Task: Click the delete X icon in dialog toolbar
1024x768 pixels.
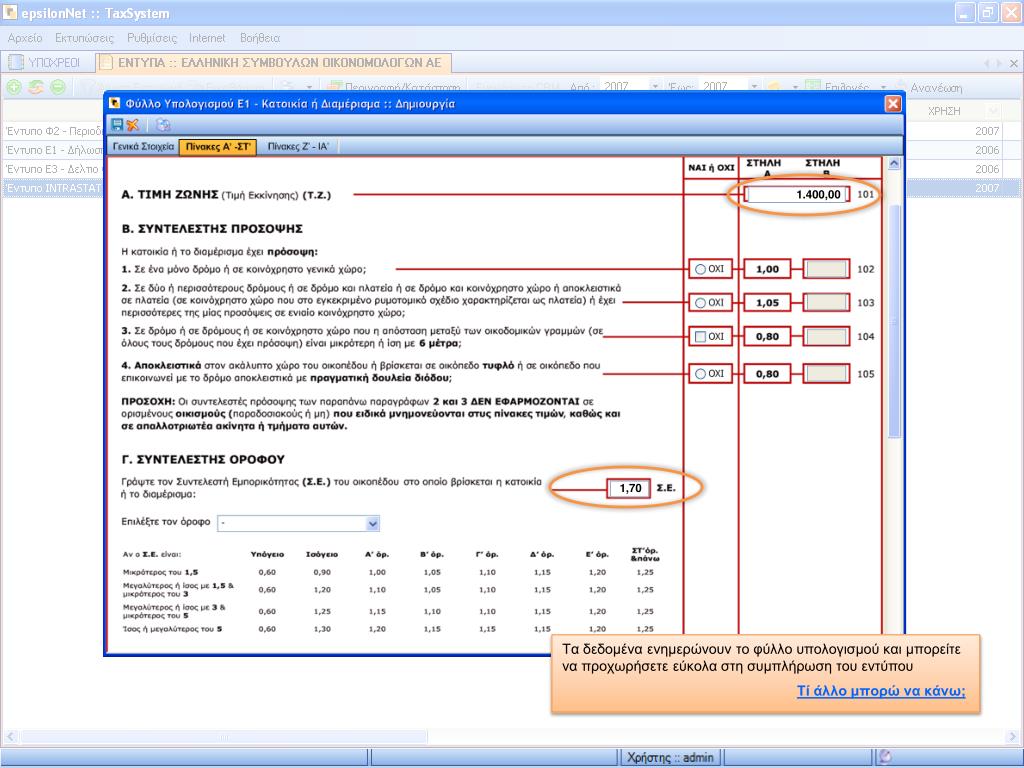Action: click(133, 125)
